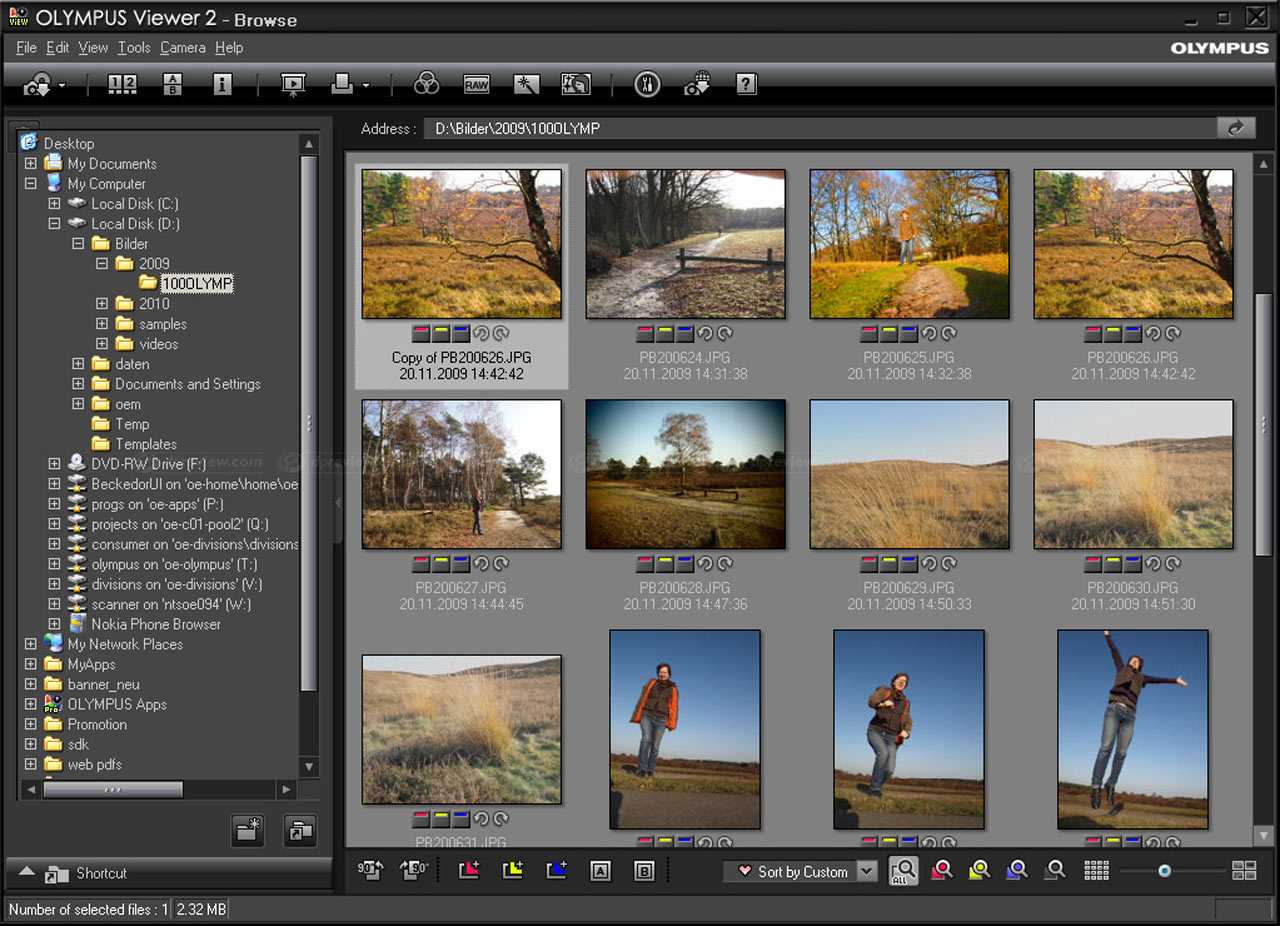Open the Help documentation

click(746, 85)
